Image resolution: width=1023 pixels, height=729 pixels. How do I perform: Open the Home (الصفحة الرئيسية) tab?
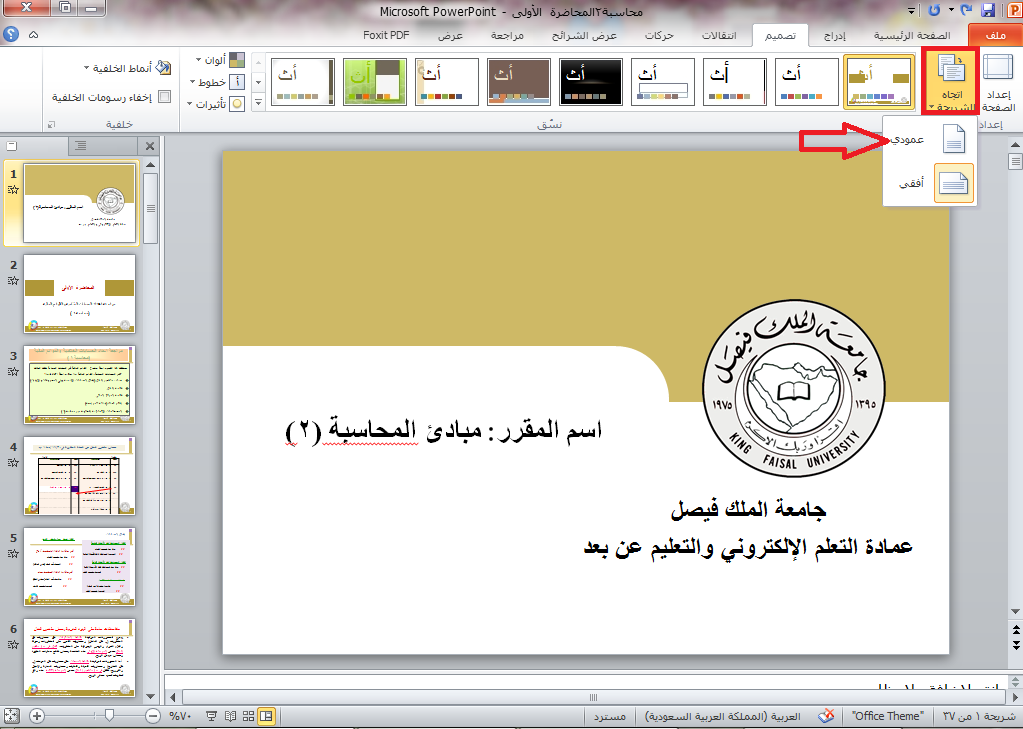[x=912, y=35]
